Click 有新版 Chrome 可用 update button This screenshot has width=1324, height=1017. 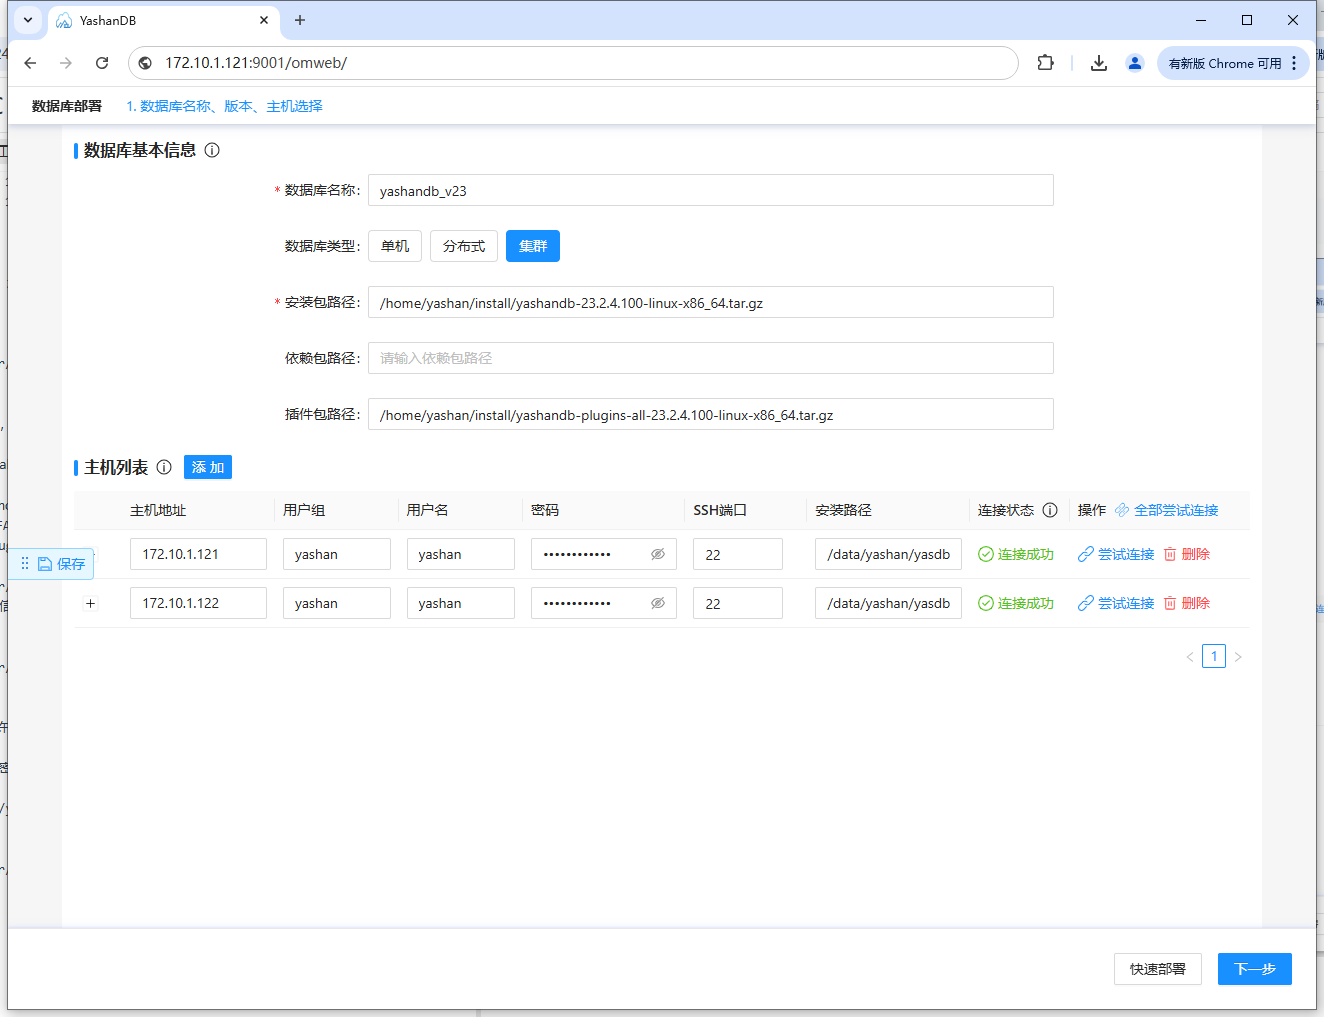point(1233,63)
